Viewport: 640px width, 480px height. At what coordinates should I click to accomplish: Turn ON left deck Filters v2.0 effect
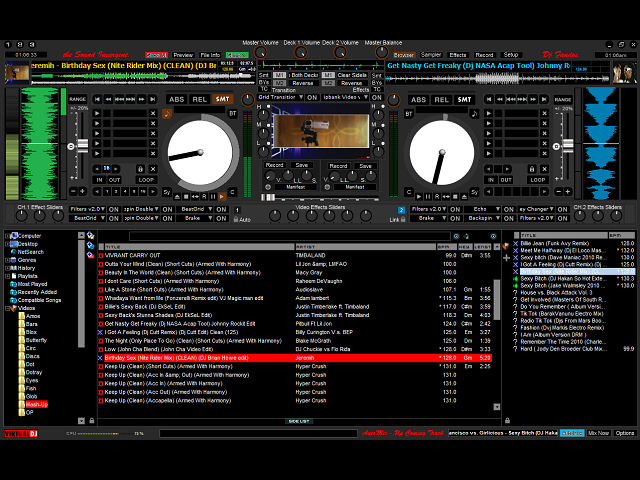114,209
